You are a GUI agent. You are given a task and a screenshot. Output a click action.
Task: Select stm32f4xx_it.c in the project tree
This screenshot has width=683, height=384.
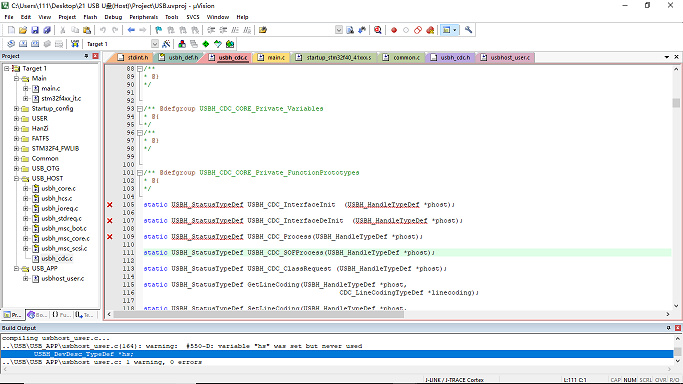pyautogui.click(x=61, y=99)
